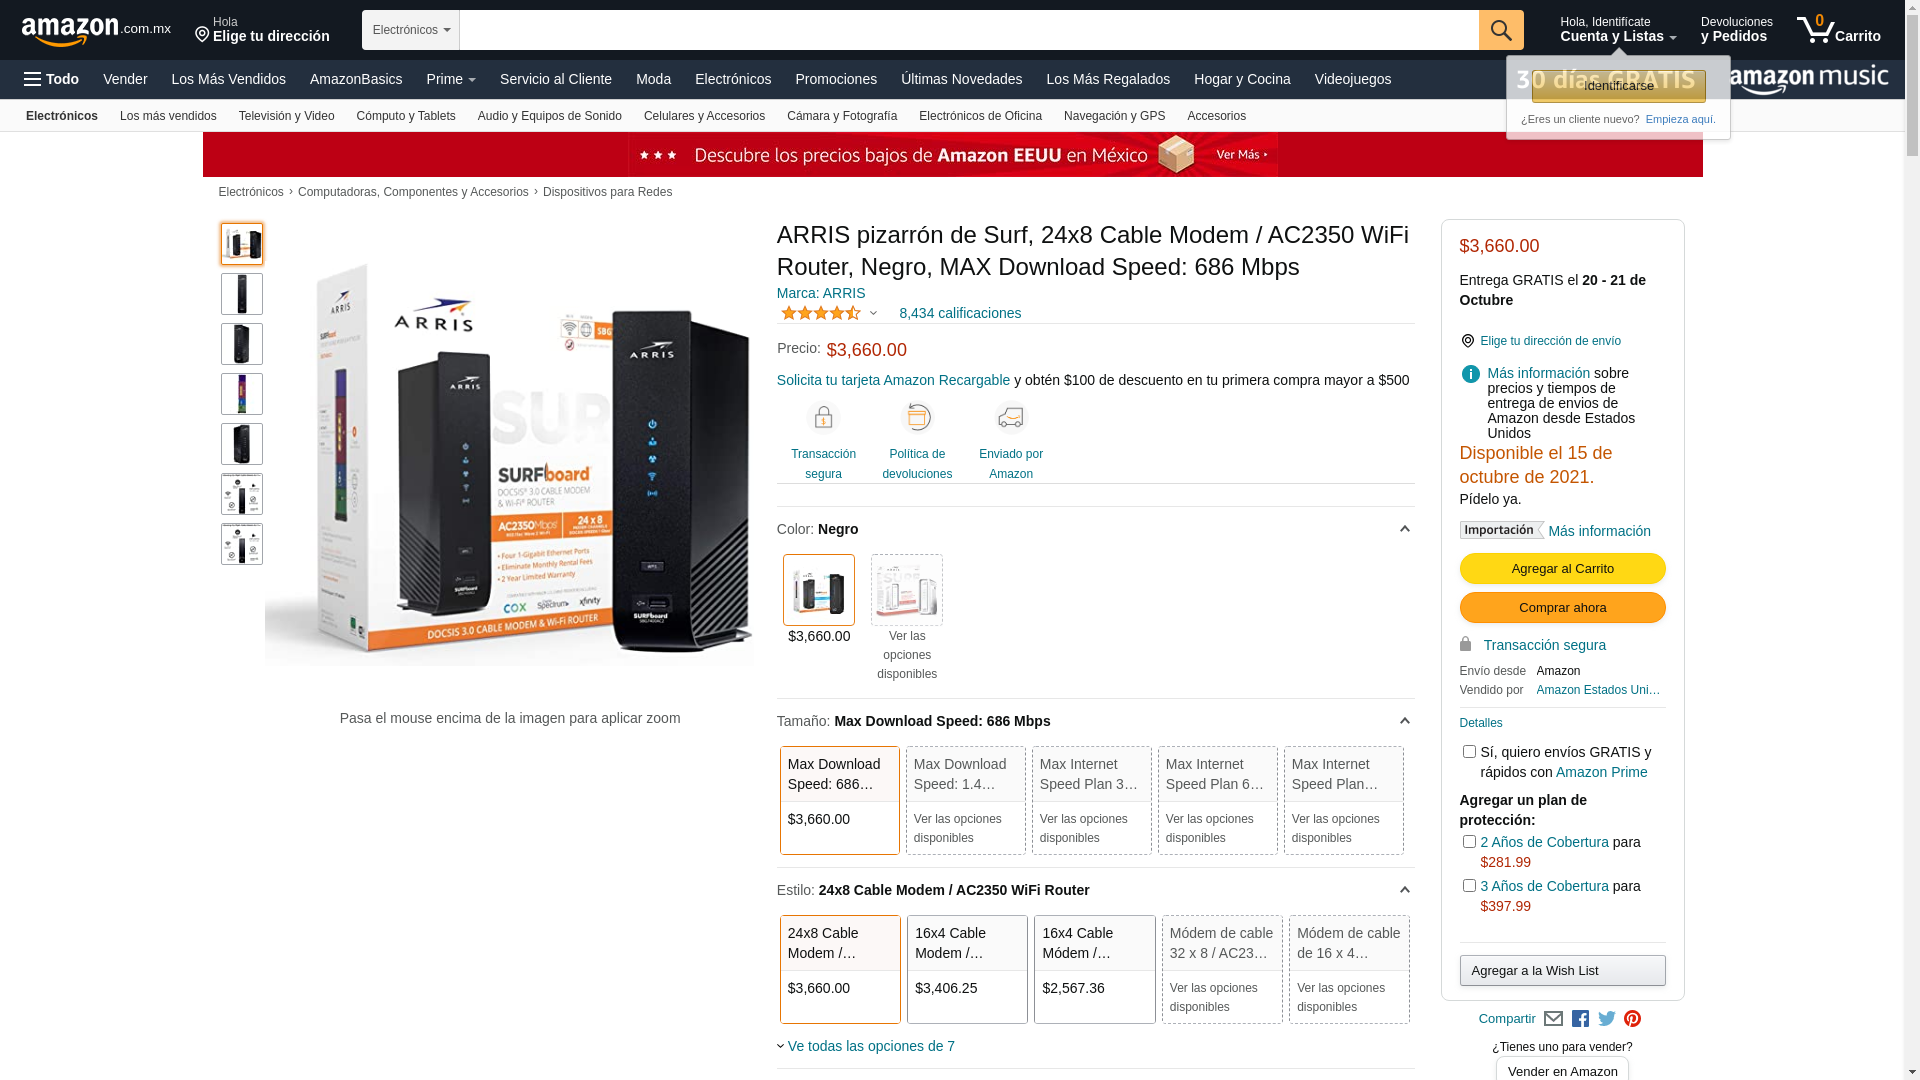Image resolution: width=1920 pixels, height=1080 pixels.
Task: Share the product on Pinterest
Action: click(1632, 1019)
